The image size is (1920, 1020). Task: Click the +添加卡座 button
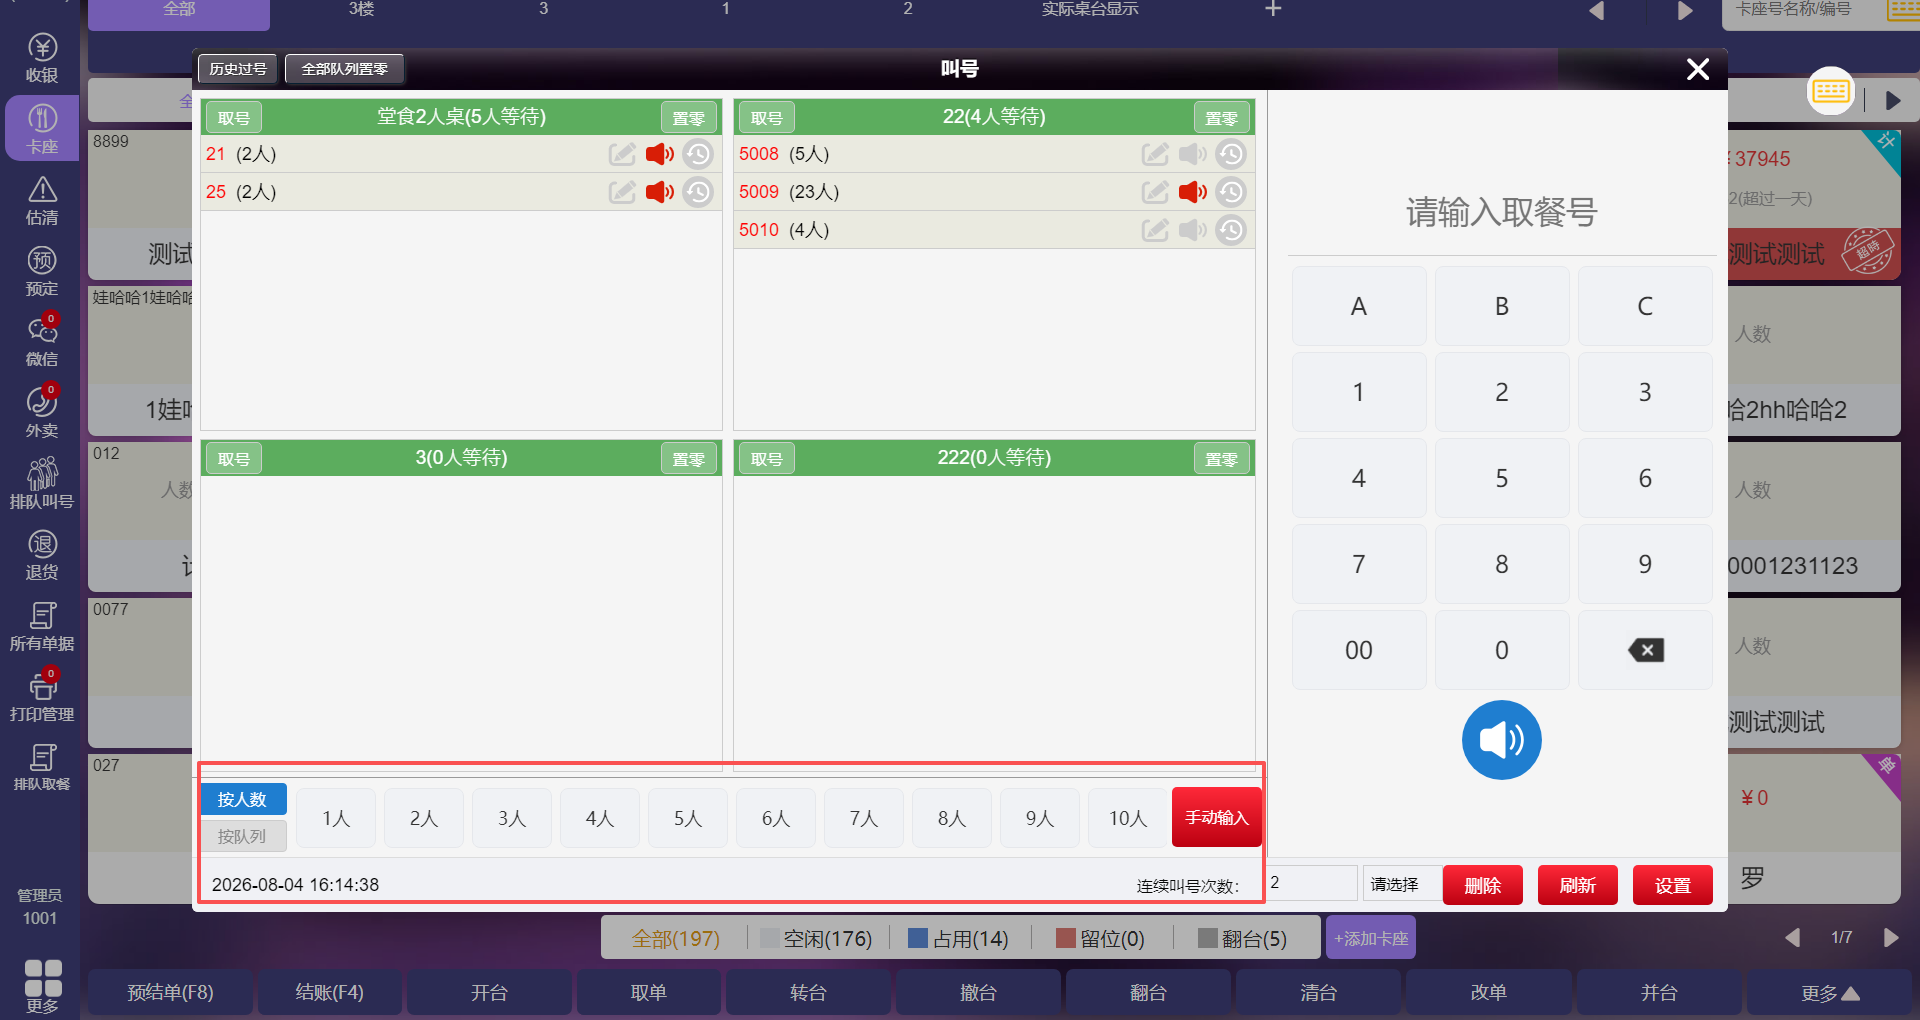click(x=1371, y=939)
